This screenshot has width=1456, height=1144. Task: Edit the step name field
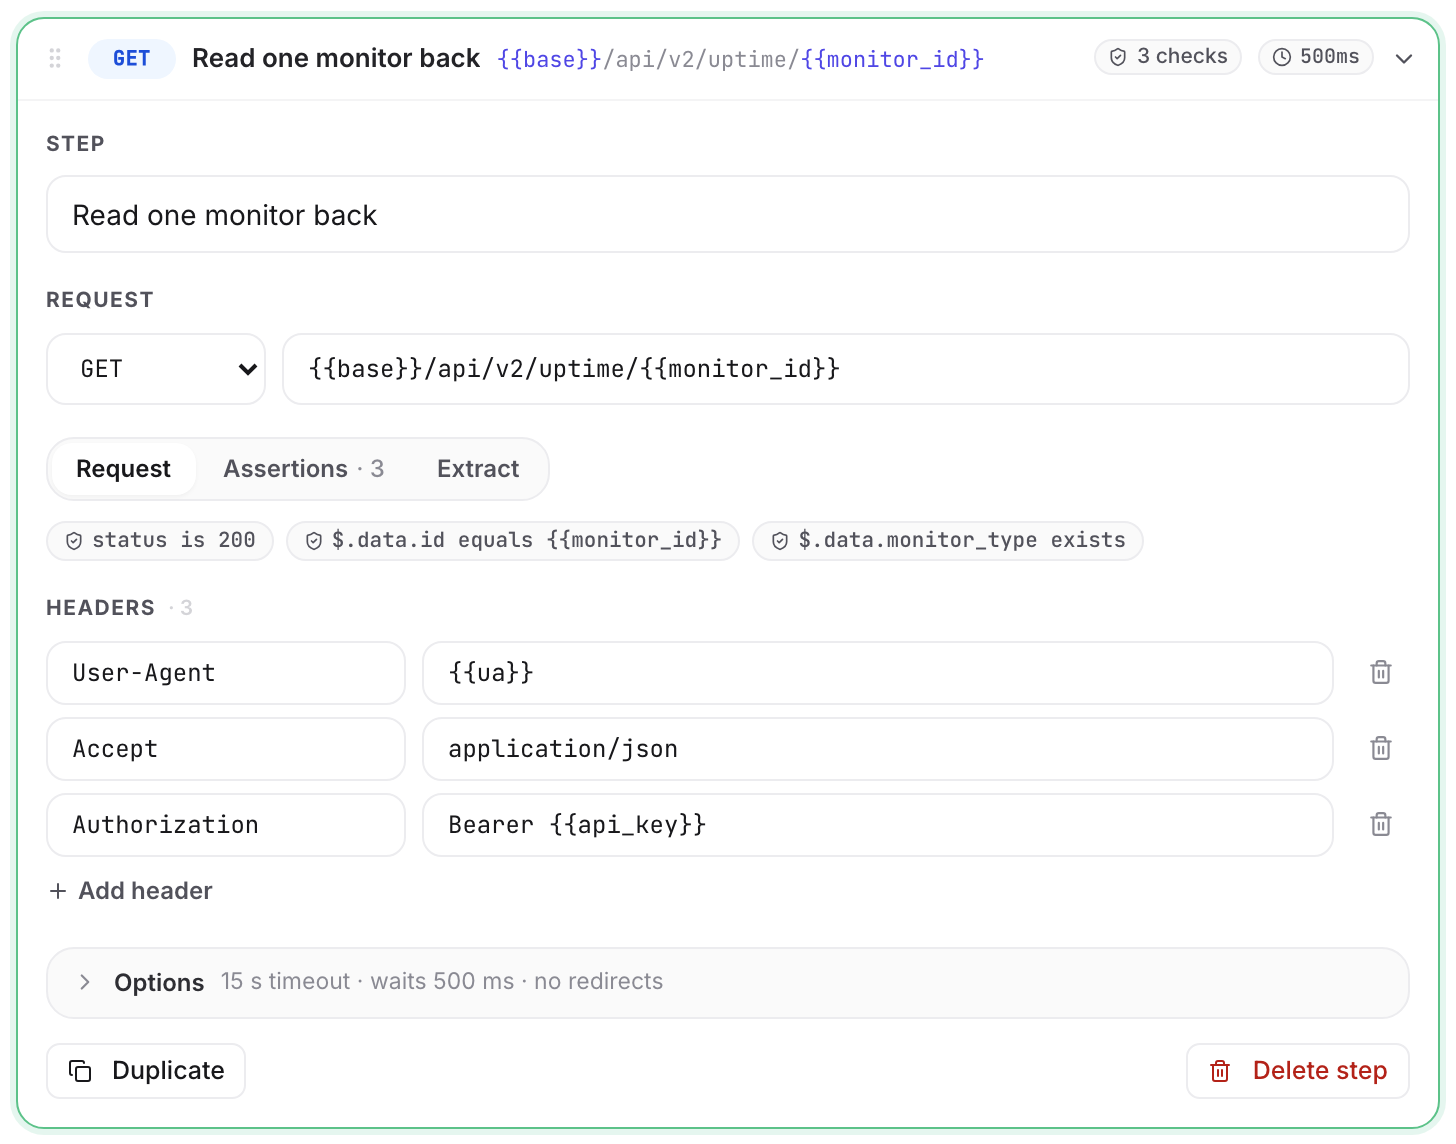[x=728, y=215]
